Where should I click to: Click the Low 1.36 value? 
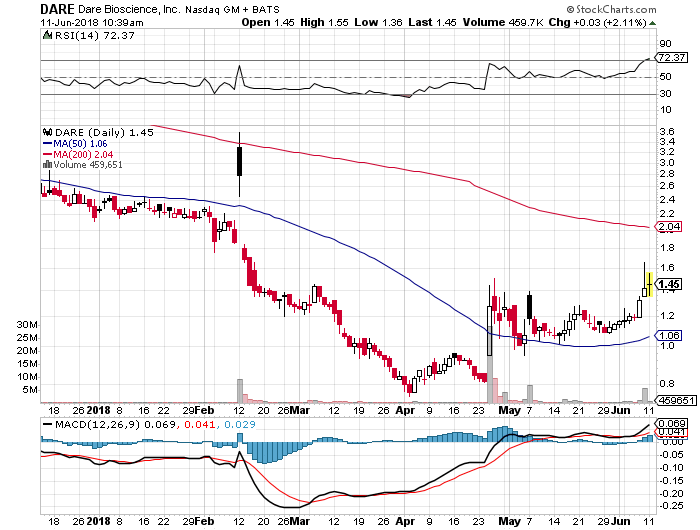[378, 22]
